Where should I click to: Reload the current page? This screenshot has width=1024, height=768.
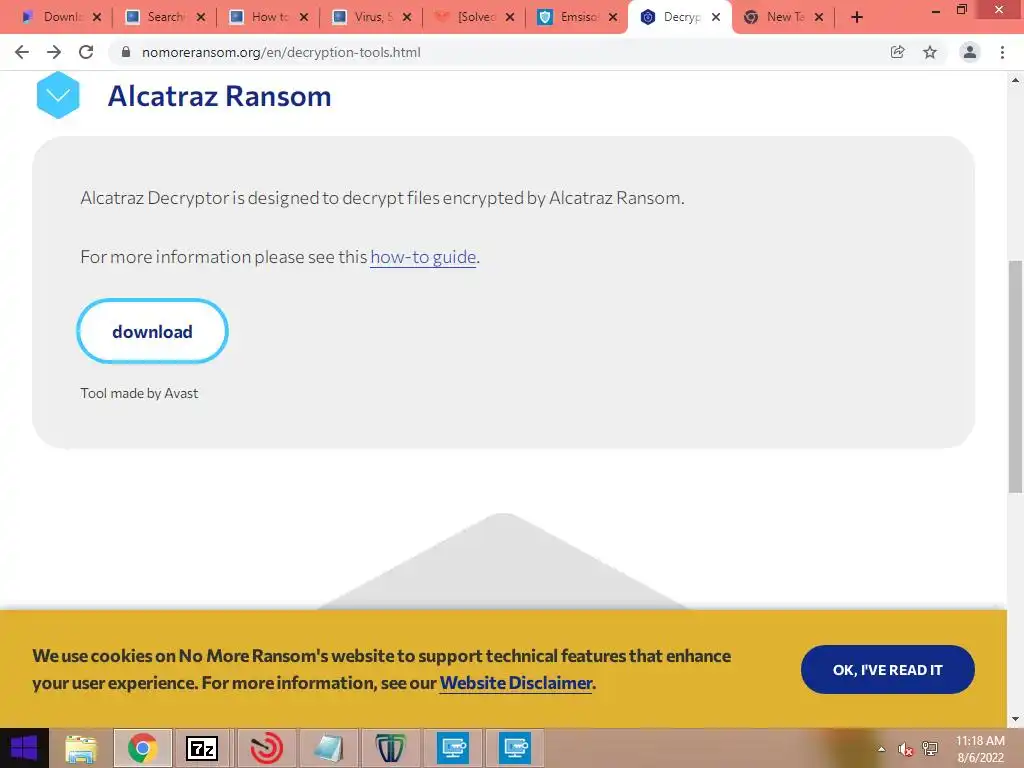coord(86,52)
